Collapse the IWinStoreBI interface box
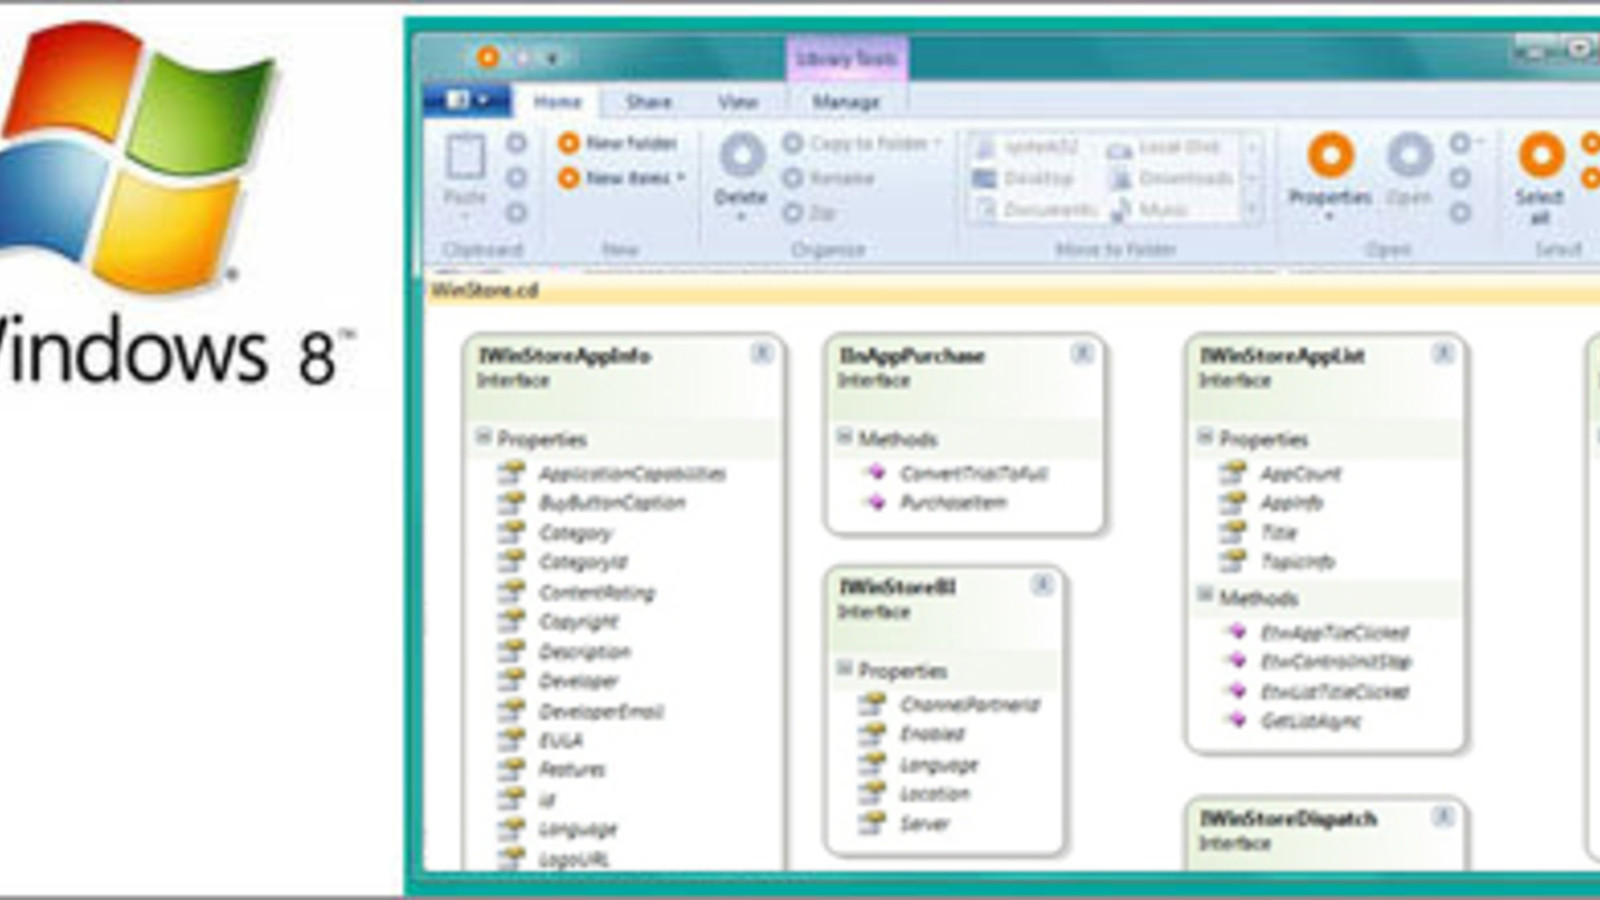Image resolution: width=1600 pixels, height=900 pixels. (1042, 585)
